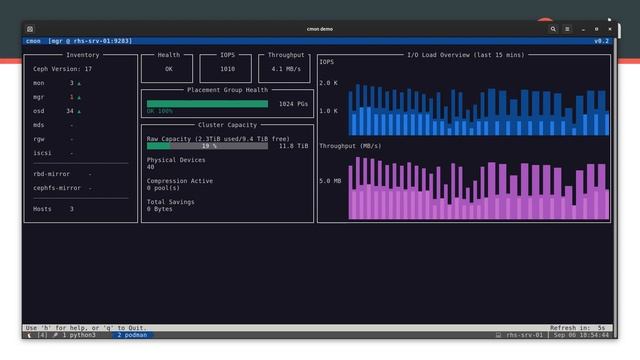Screen dimensions: 640x360
Task: Click the blue IOPS bar chart
Action: [478, 110]
